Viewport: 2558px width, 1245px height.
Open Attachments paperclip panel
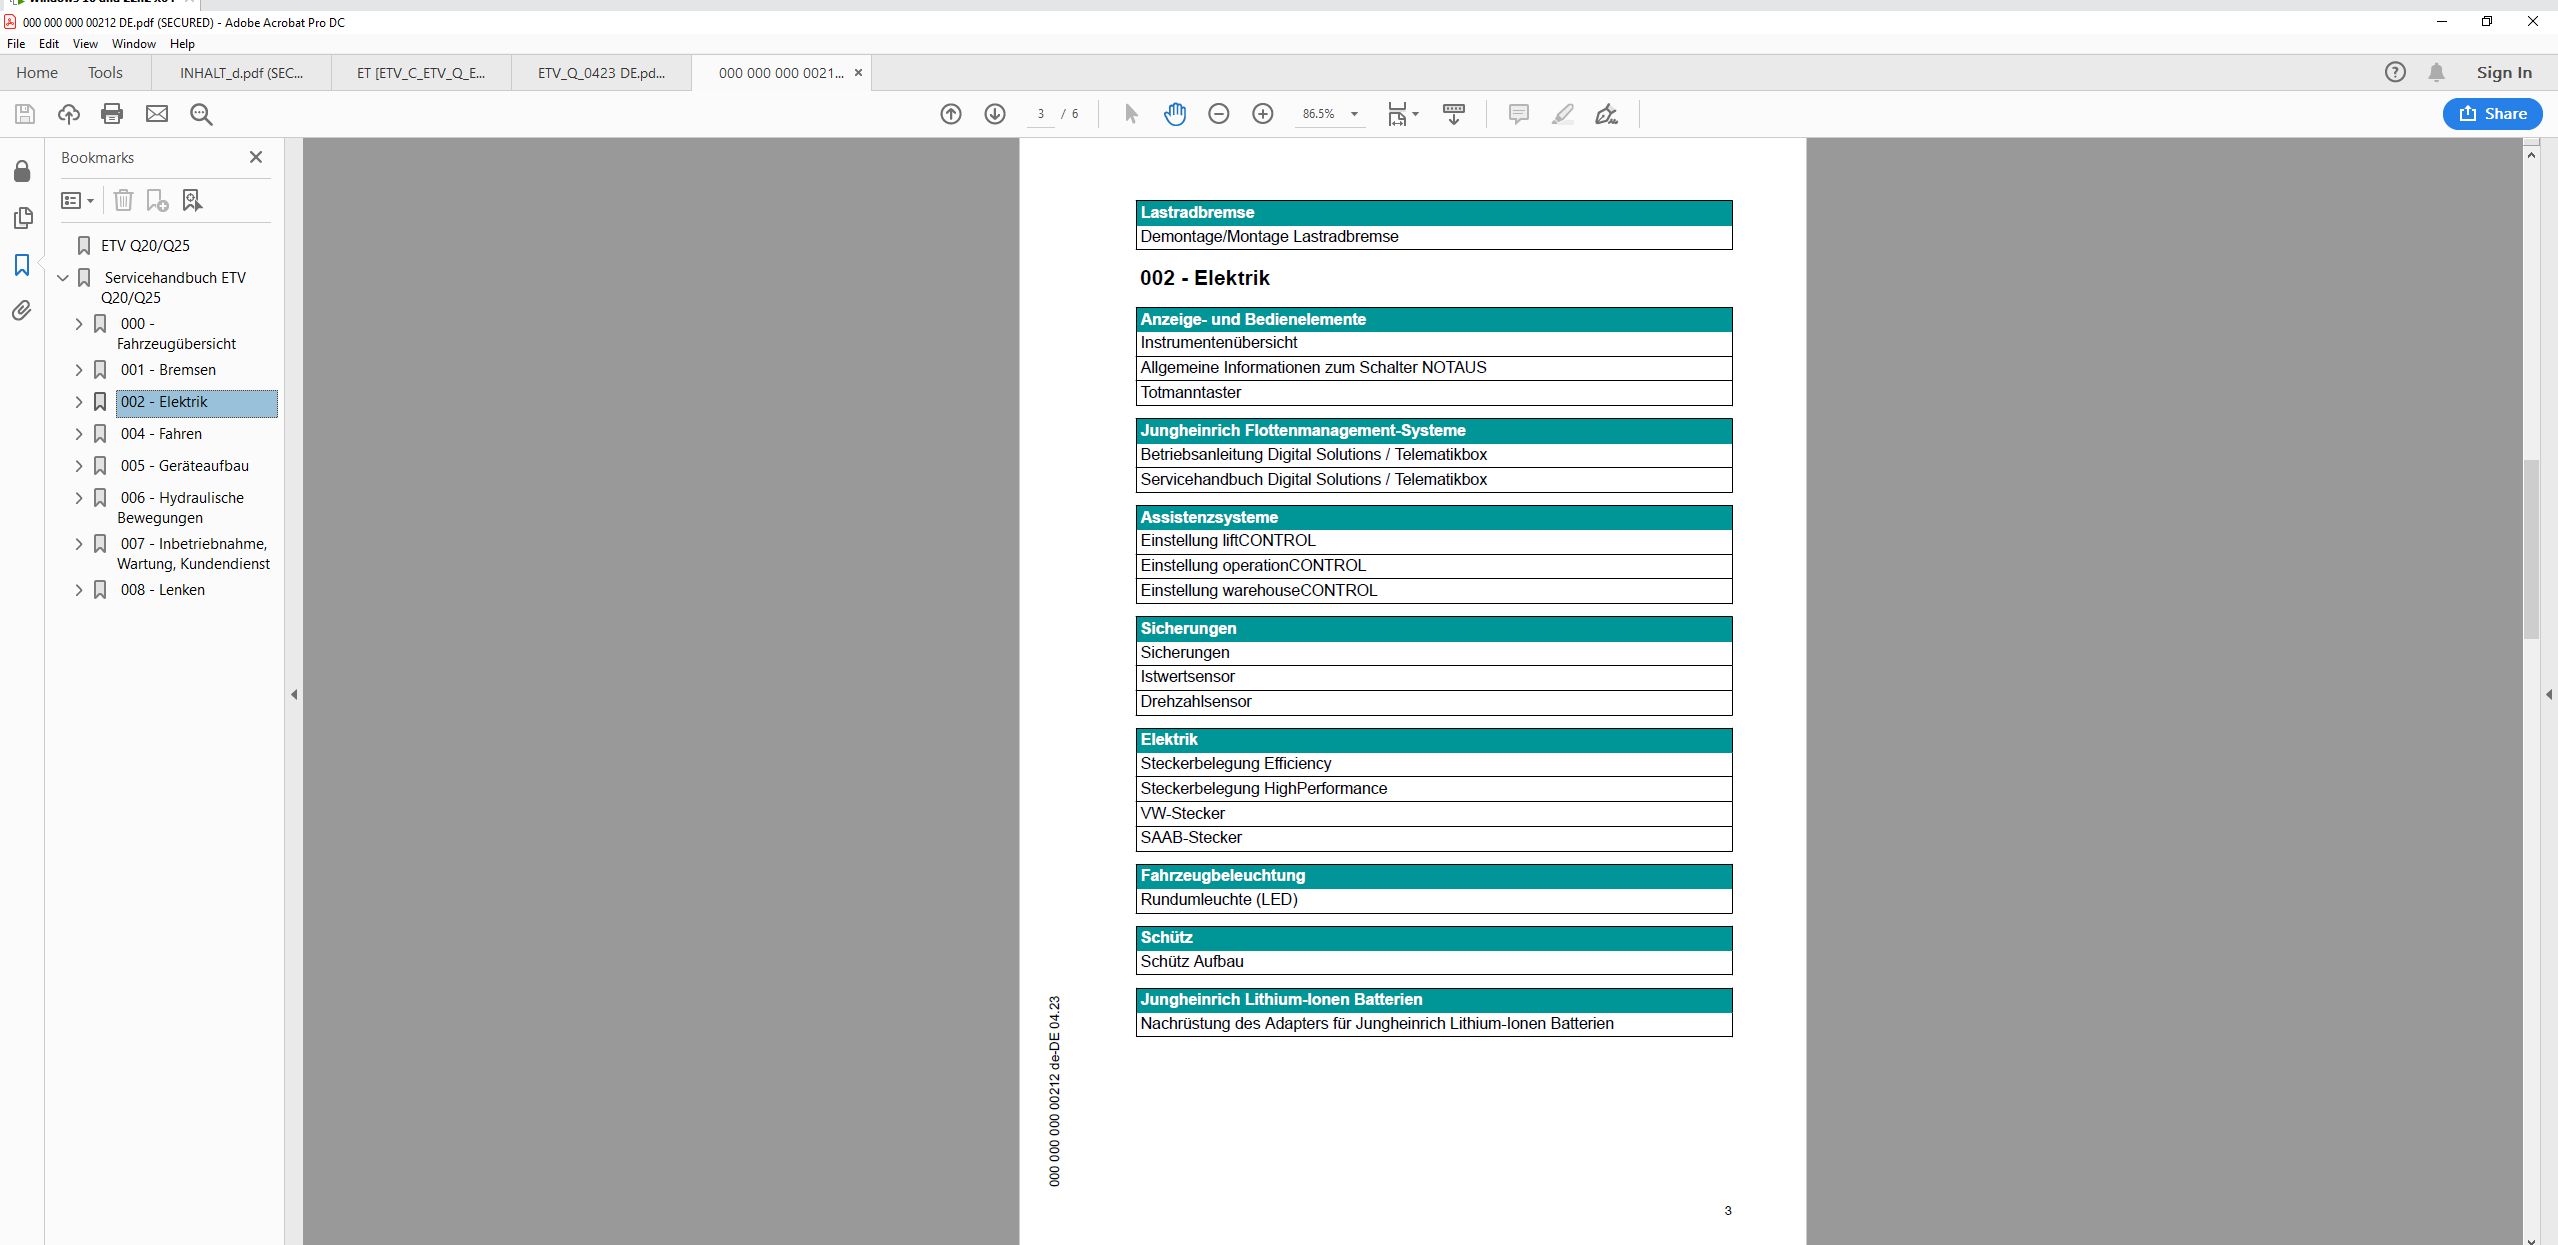pos(22,311)
